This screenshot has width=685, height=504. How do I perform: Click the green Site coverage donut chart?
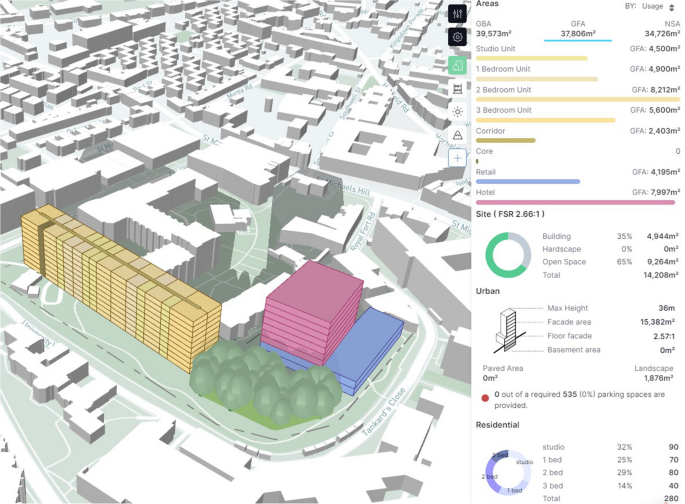tap(507, 254)
